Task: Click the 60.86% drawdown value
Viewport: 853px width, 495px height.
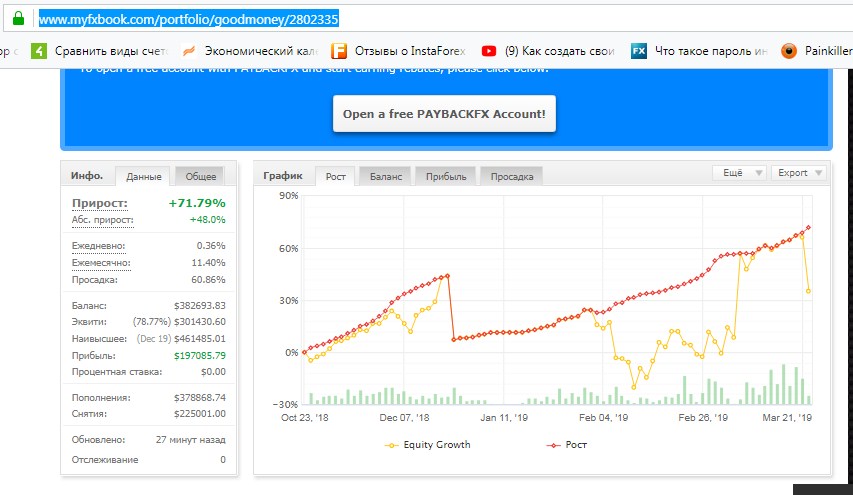Action: click(x=208, y=280)
